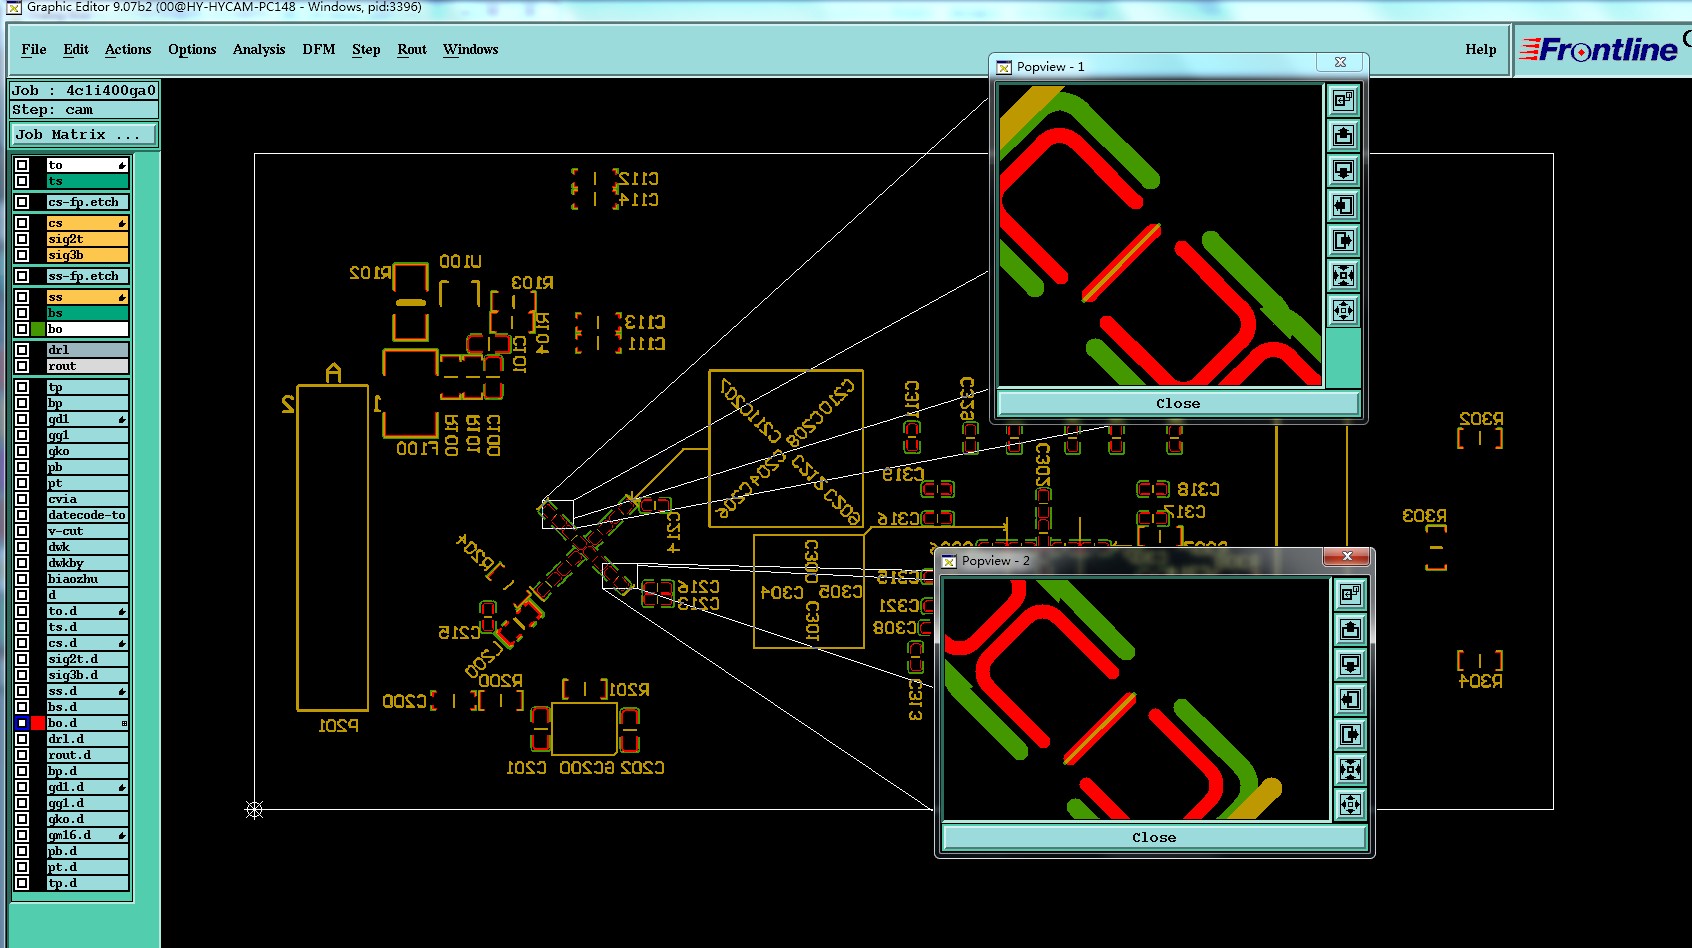Toggle display checkbox for 'to' layer
1692x948 pixels.
pos(22,165)
